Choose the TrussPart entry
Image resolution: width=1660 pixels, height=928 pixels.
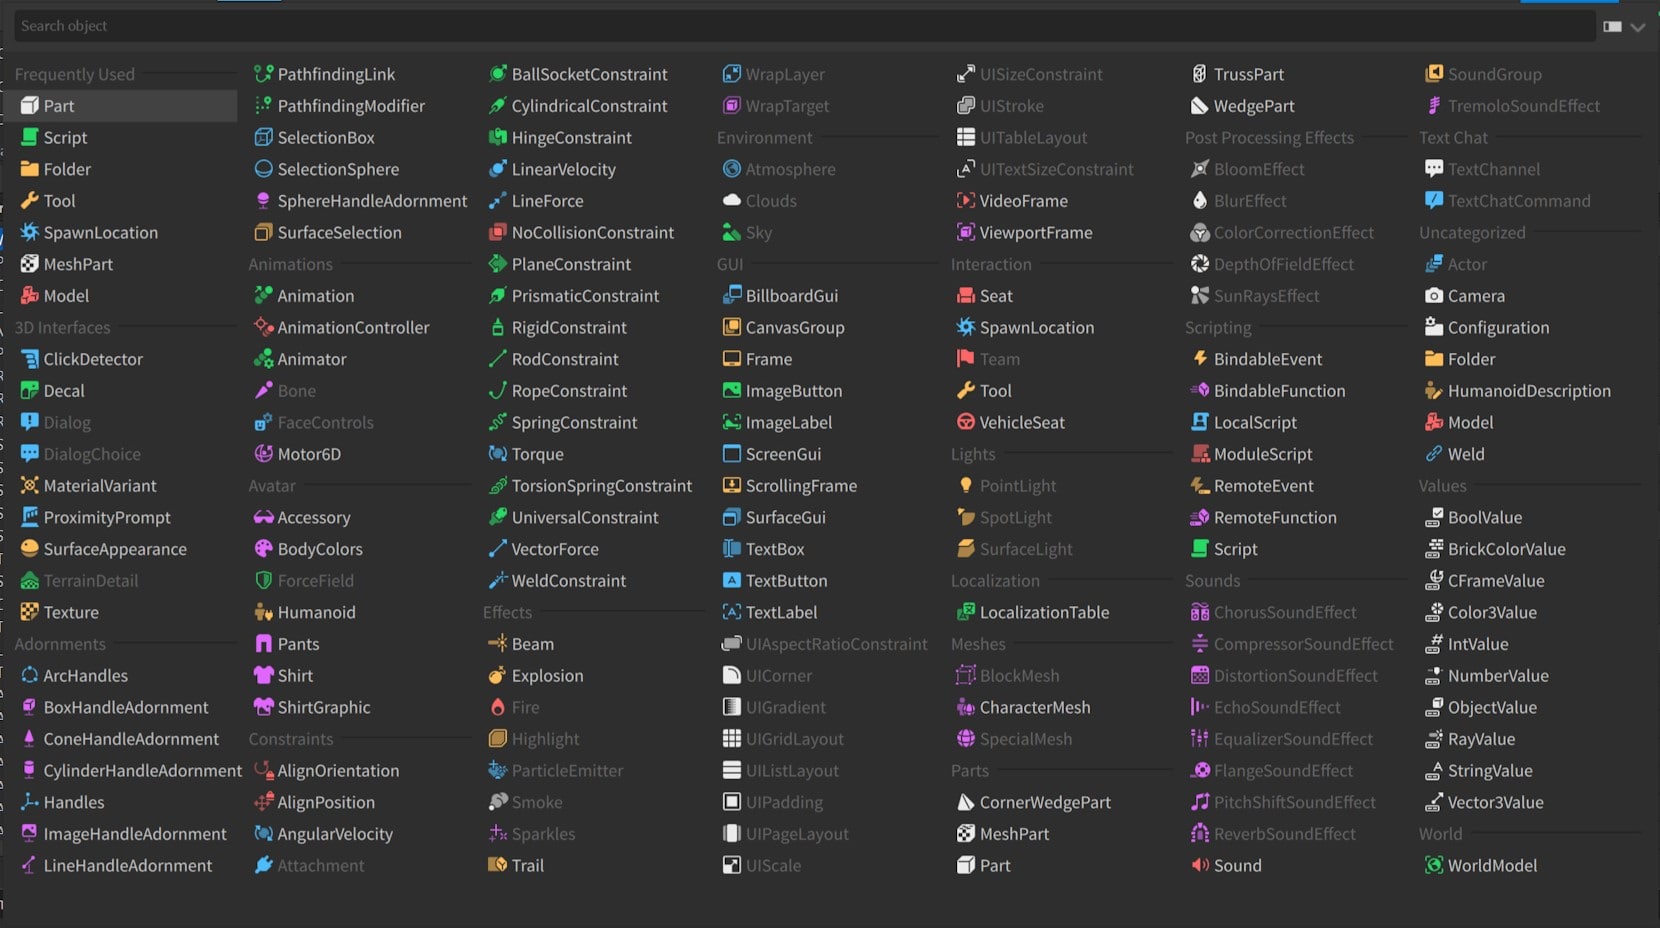tap(1248, 74)
